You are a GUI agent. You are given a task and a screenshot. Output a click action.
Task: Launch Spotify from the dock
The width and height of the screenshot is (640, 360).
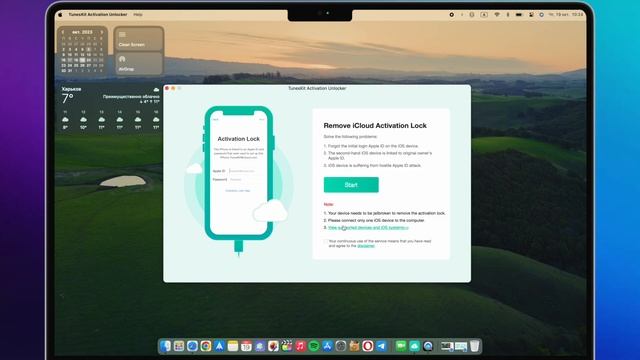[314, 346]
